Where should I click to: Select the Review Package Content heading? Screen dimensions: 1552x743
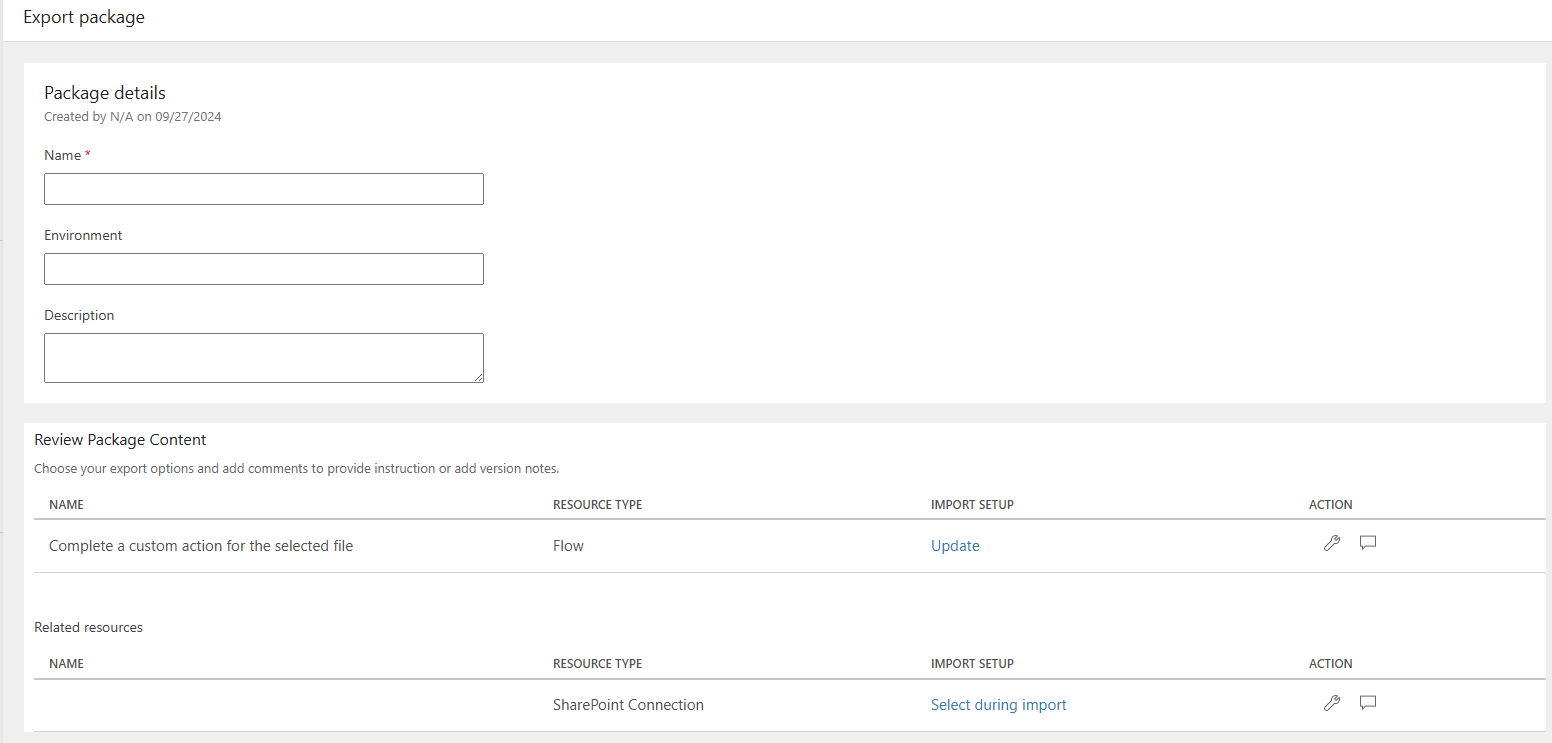[x=120, y=440]
